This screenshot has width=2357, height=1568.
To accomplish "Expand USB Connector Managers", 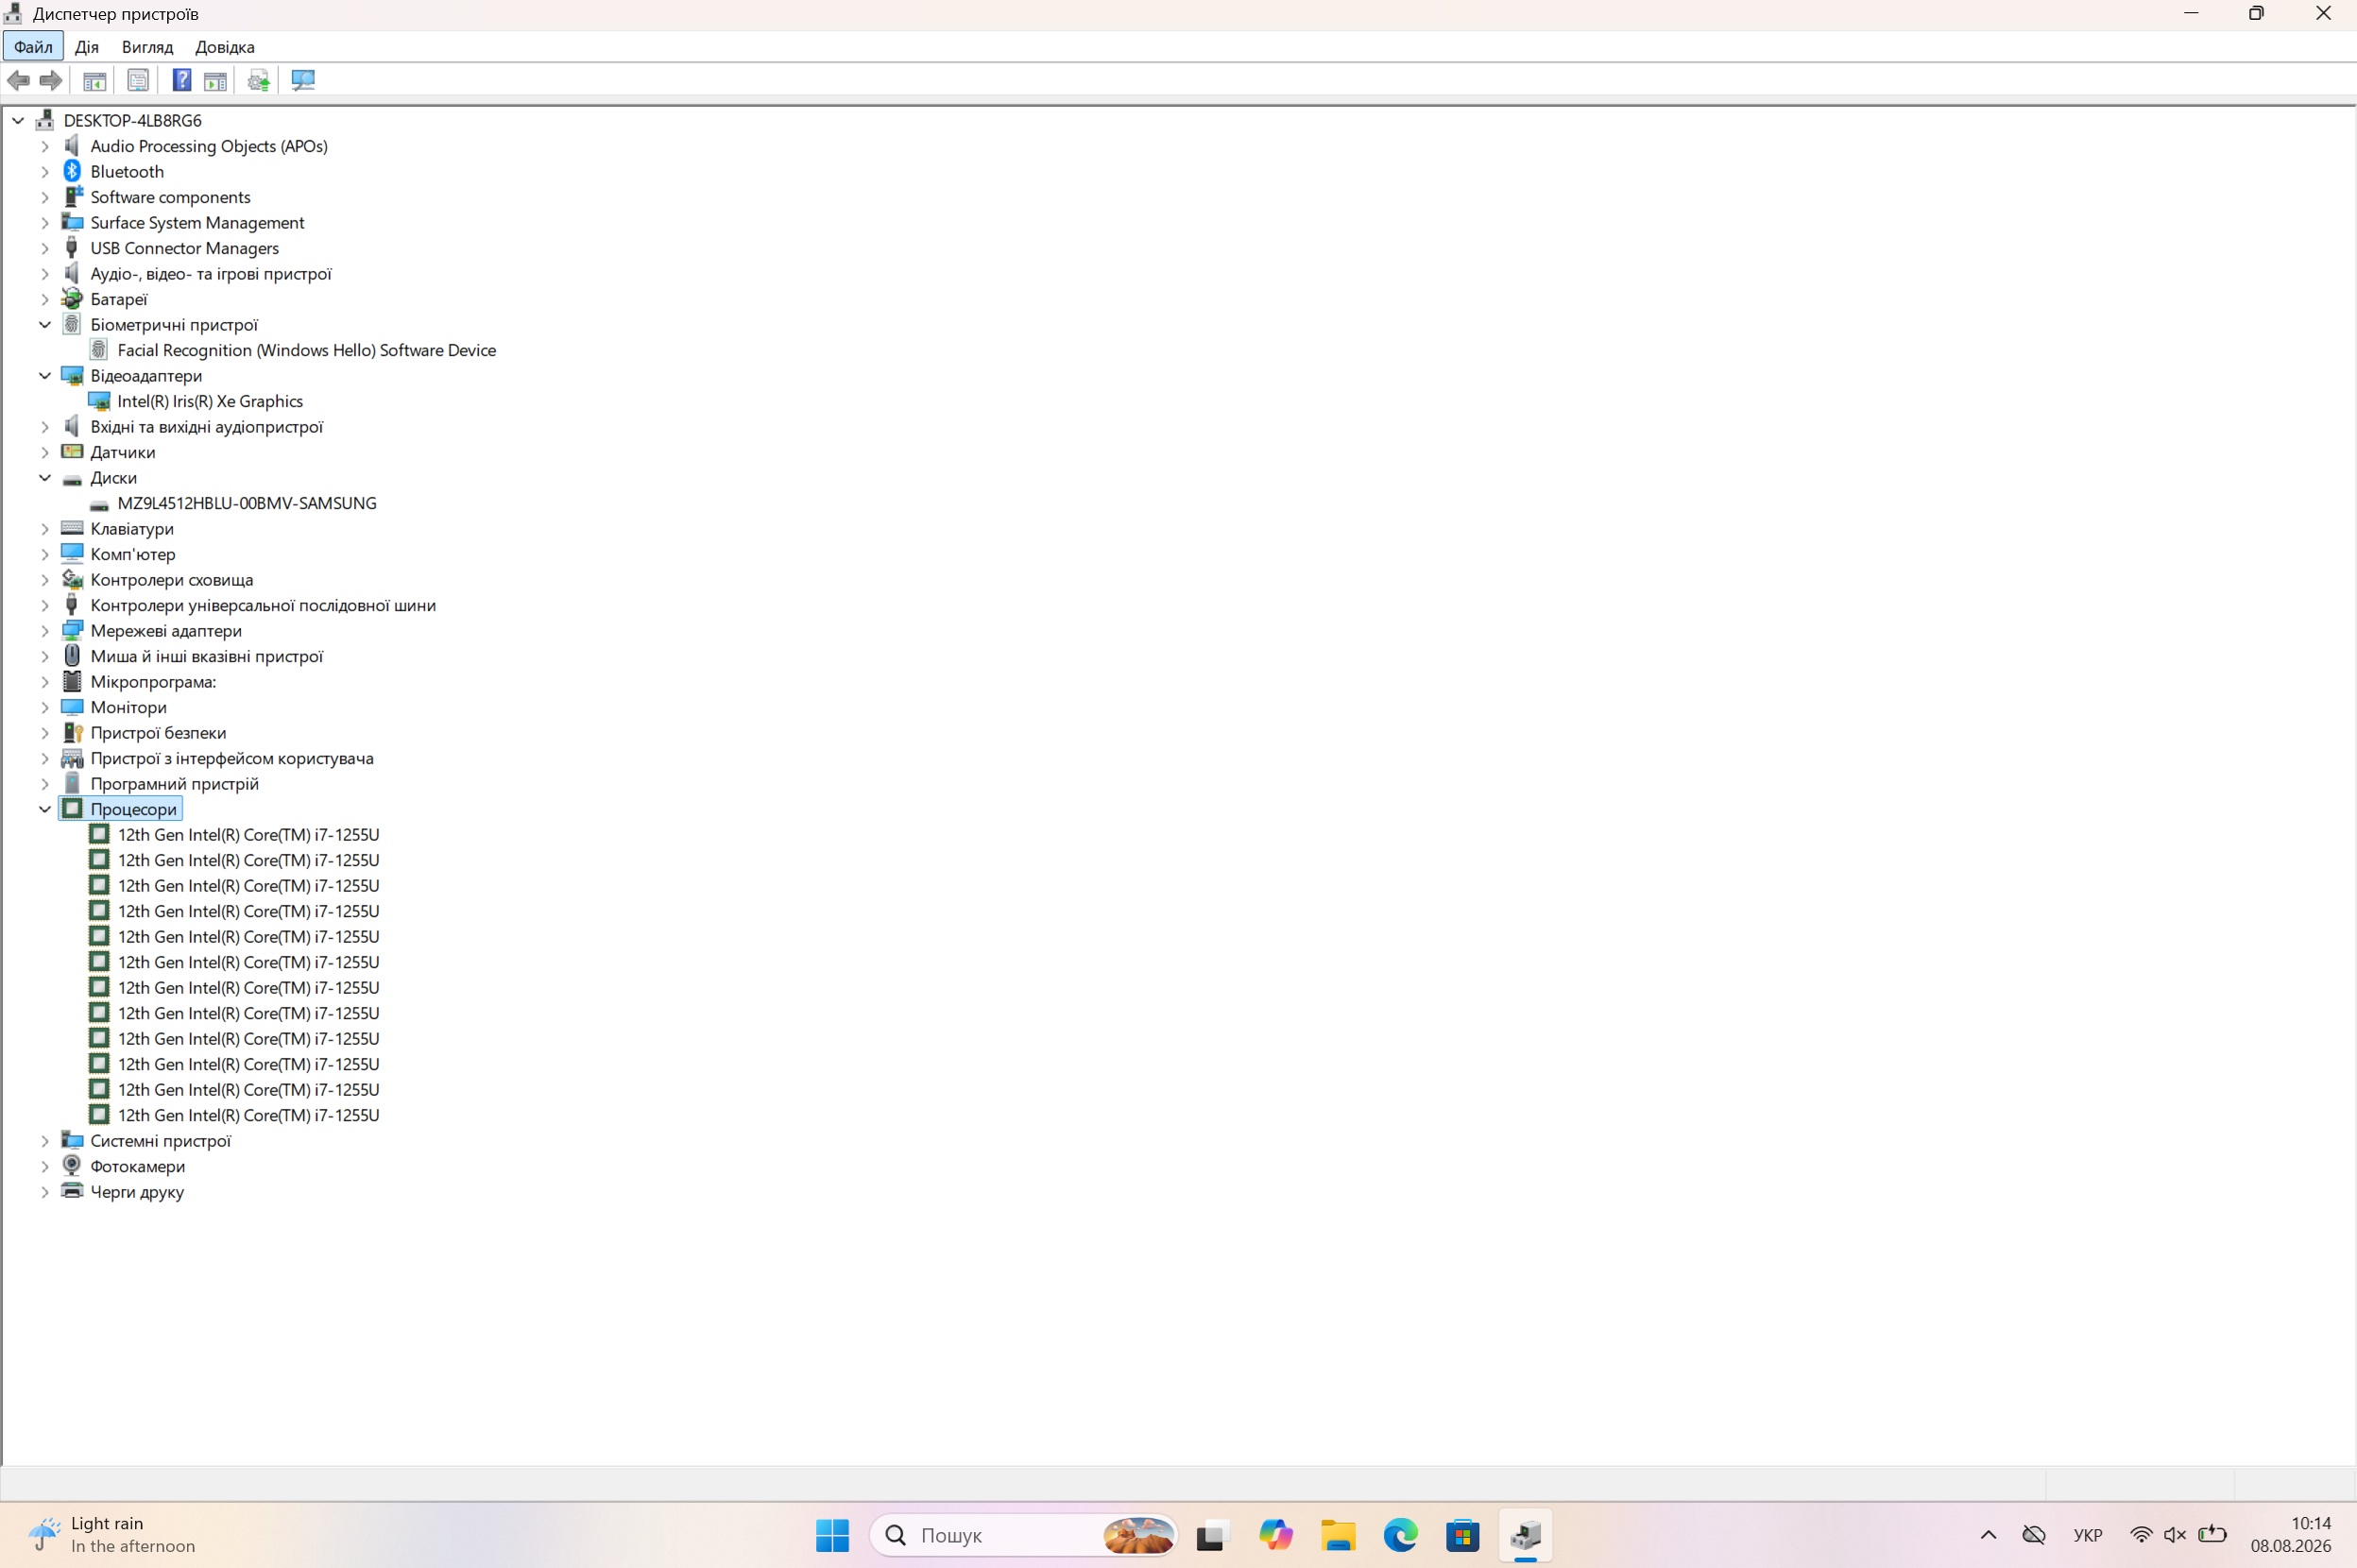I will click(44, 248).
